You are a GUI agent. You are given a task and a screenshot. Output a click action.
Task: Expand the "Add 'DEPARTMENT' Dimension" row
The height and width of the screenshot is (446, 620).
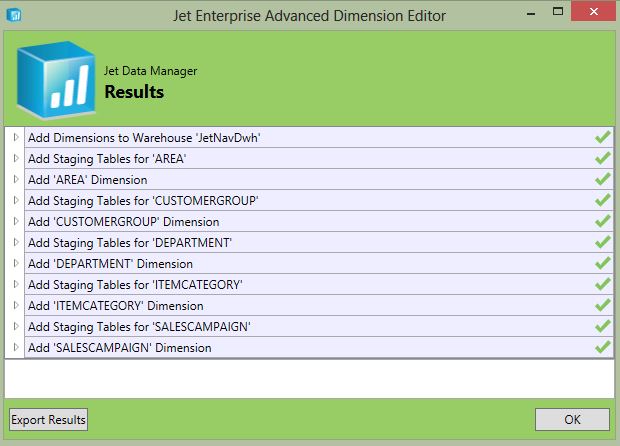click(x=16, y=263)
